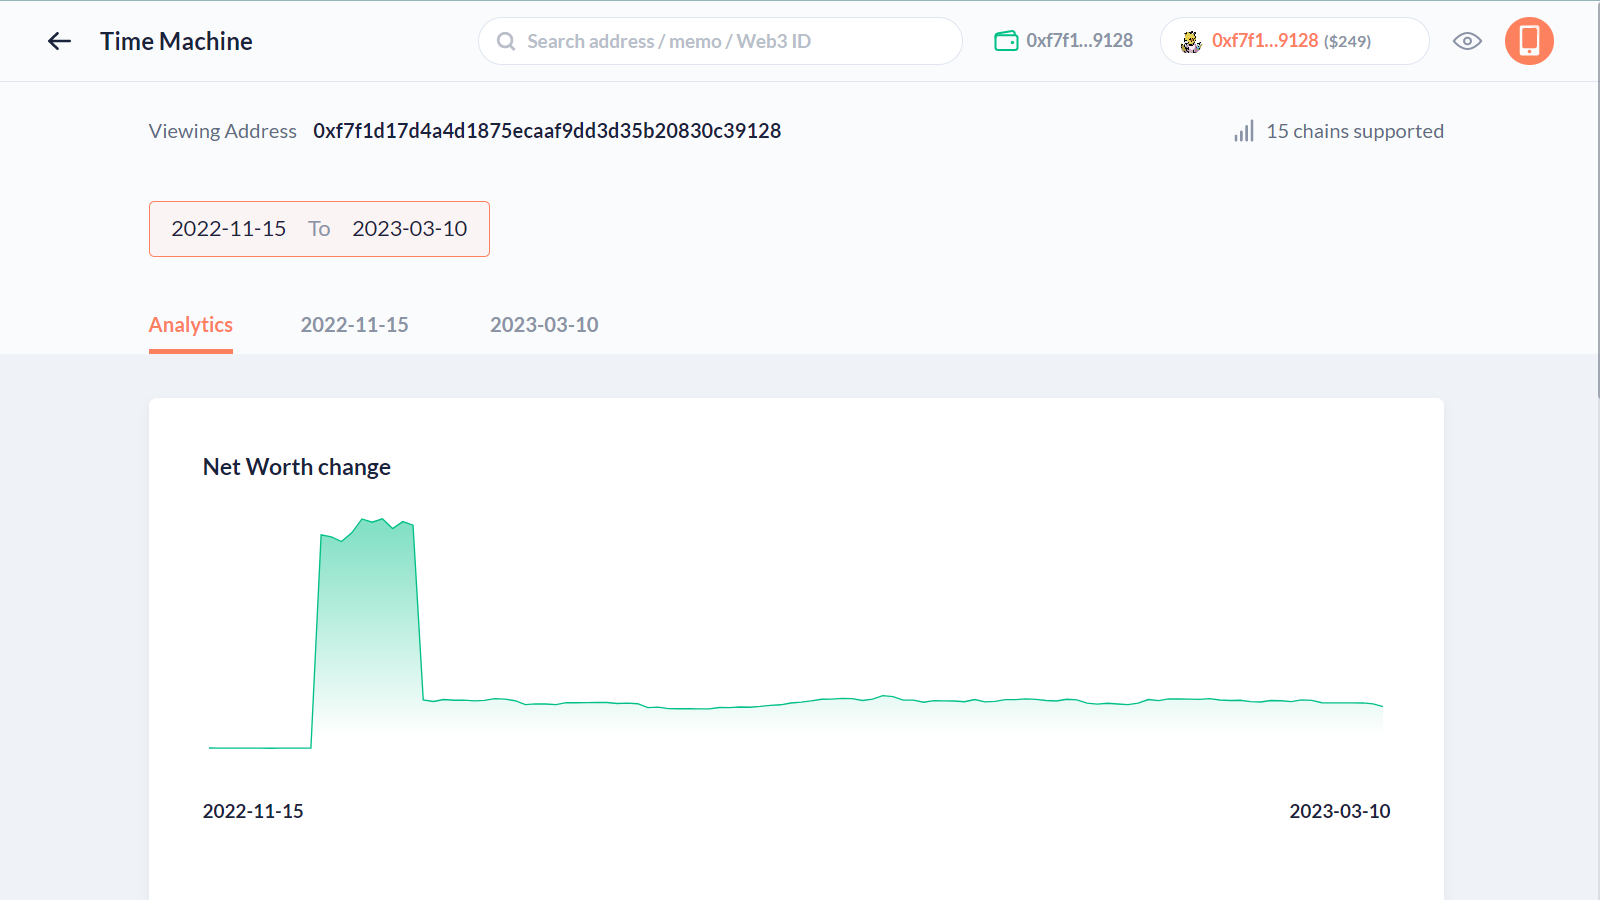Click the Net Worth change heading
The width and height of the screenshot is (1600, 900).
point(297,467)
